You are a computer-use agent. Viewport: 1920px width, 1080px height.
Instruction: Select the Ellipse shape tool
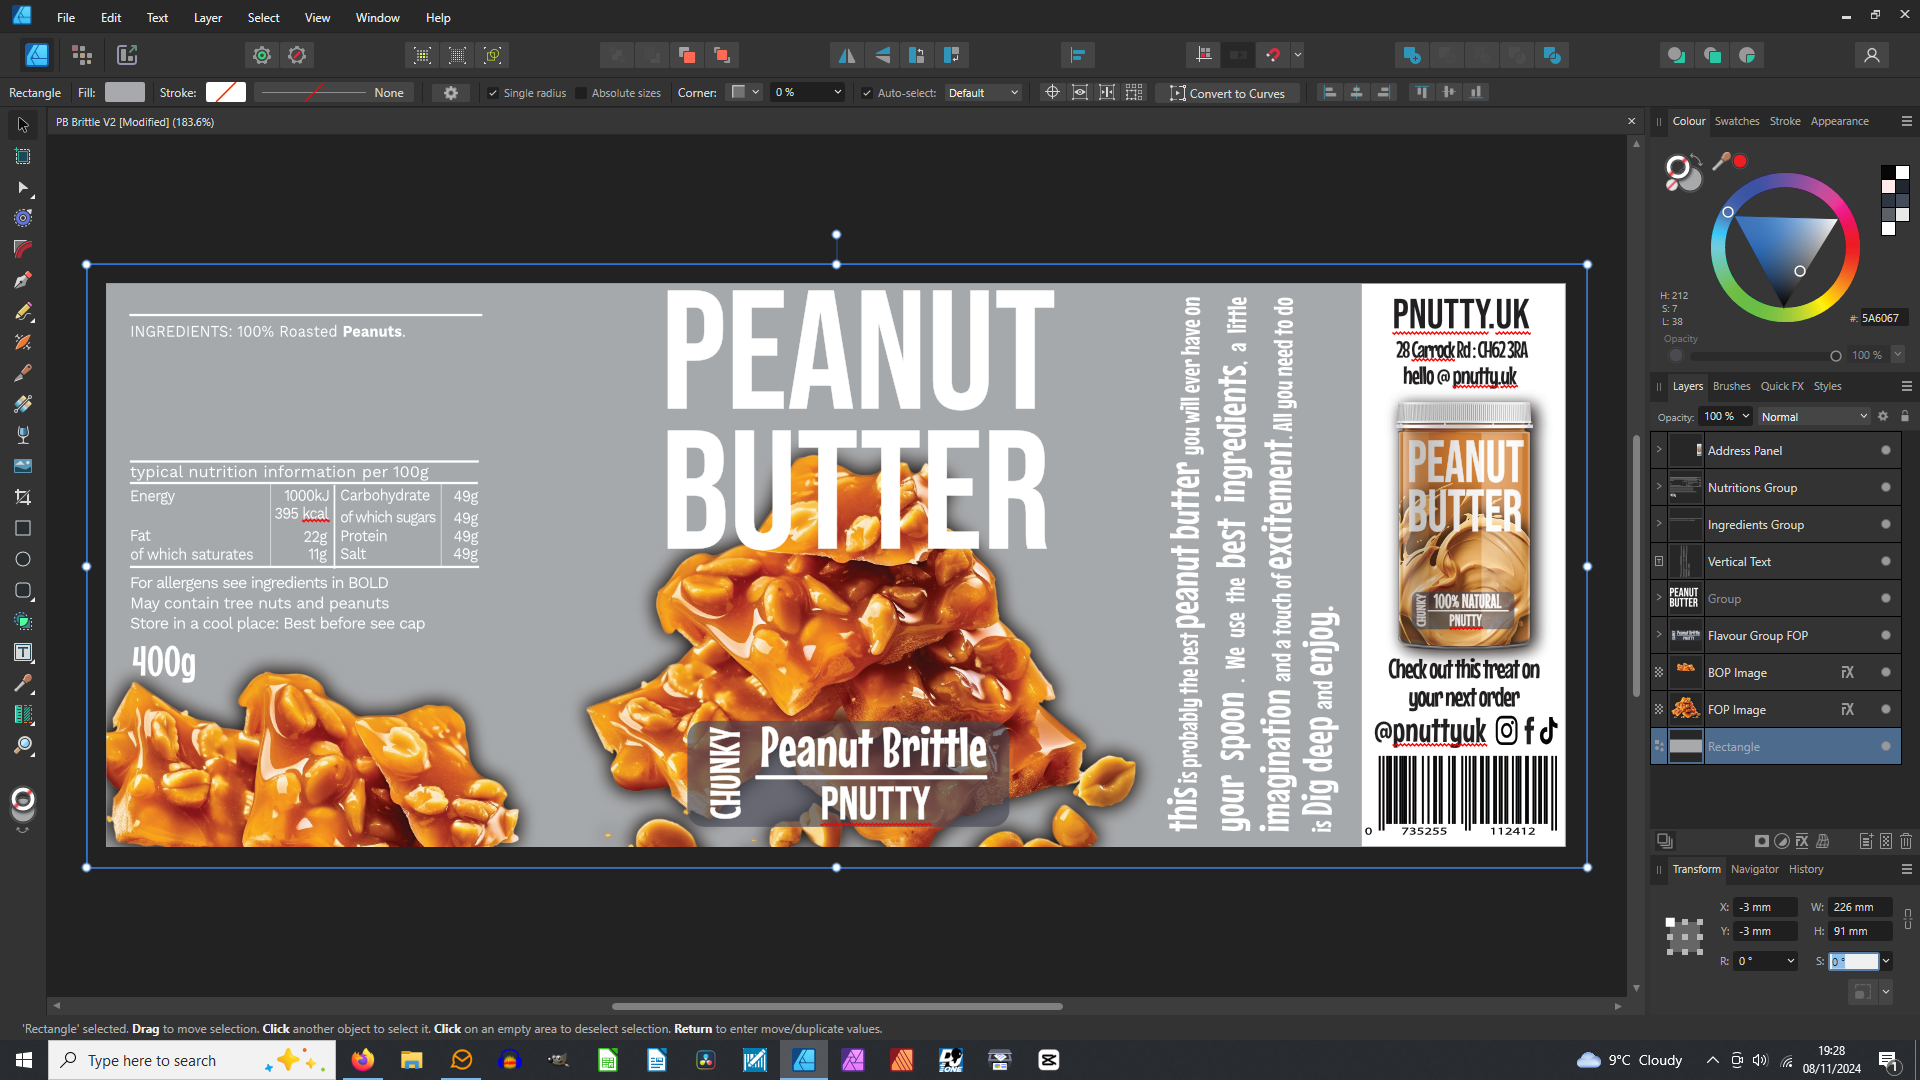(x=23, y=559)
